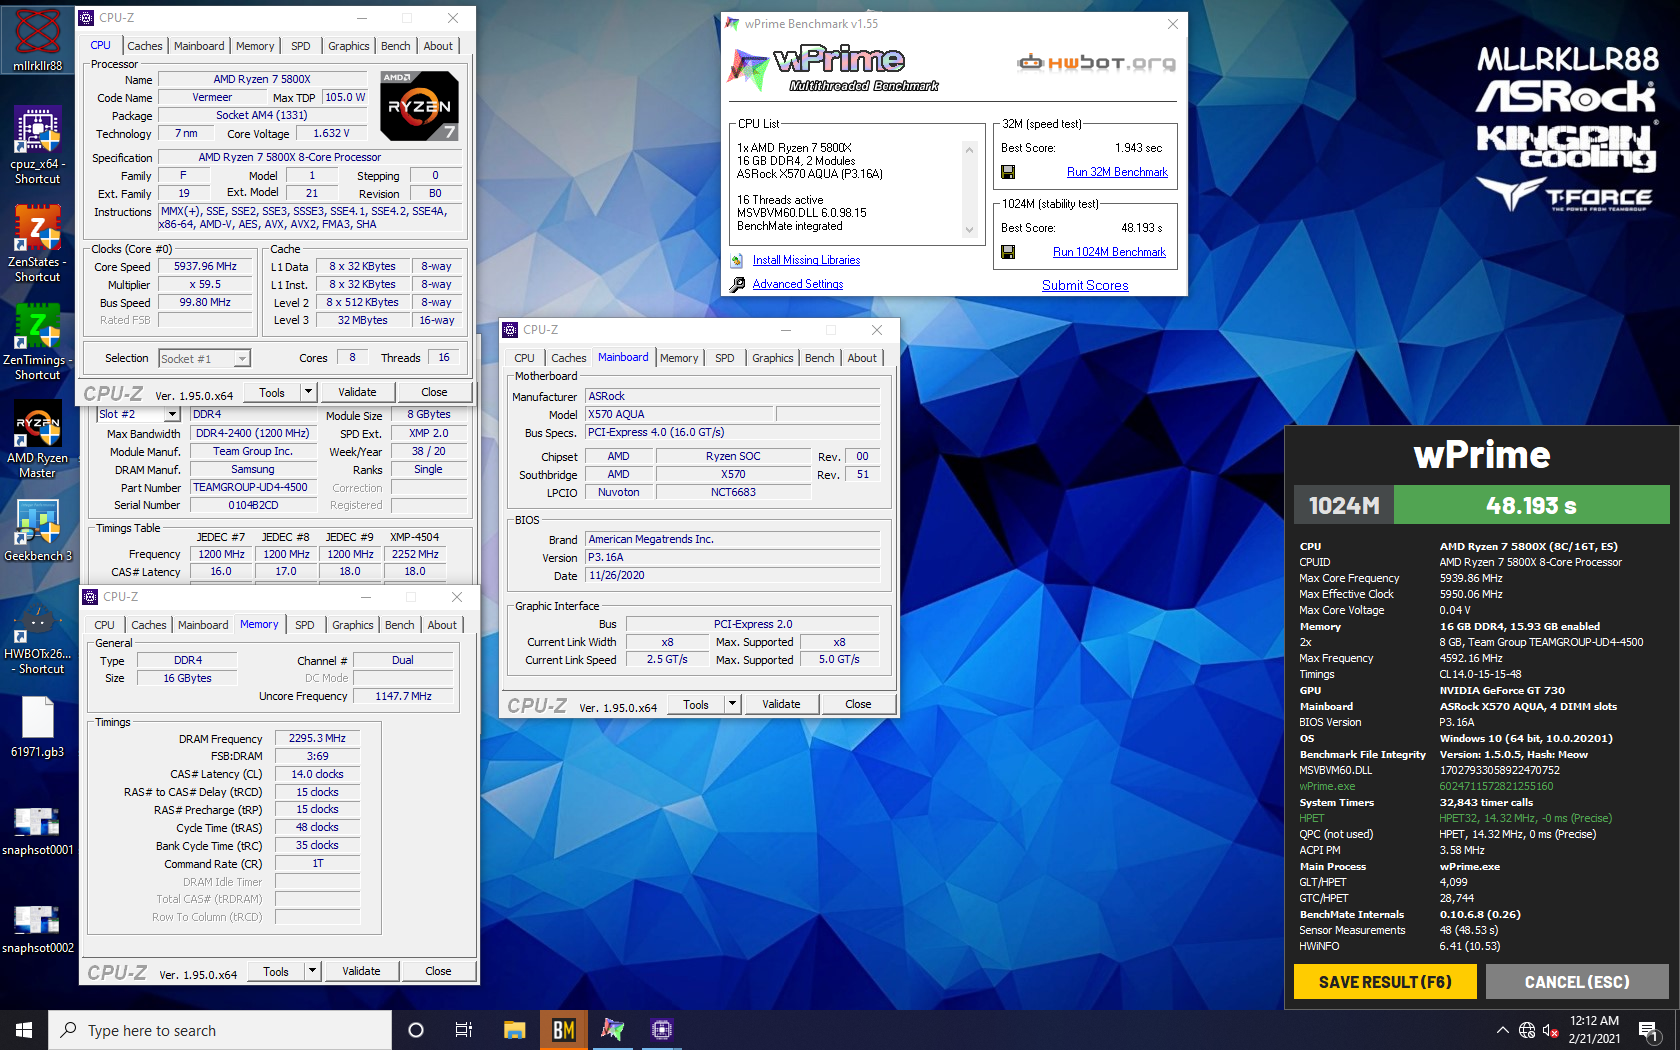
Task: Click Memory tab in Mainboard CPU-Z window
Action: click(x=679, y=358)
